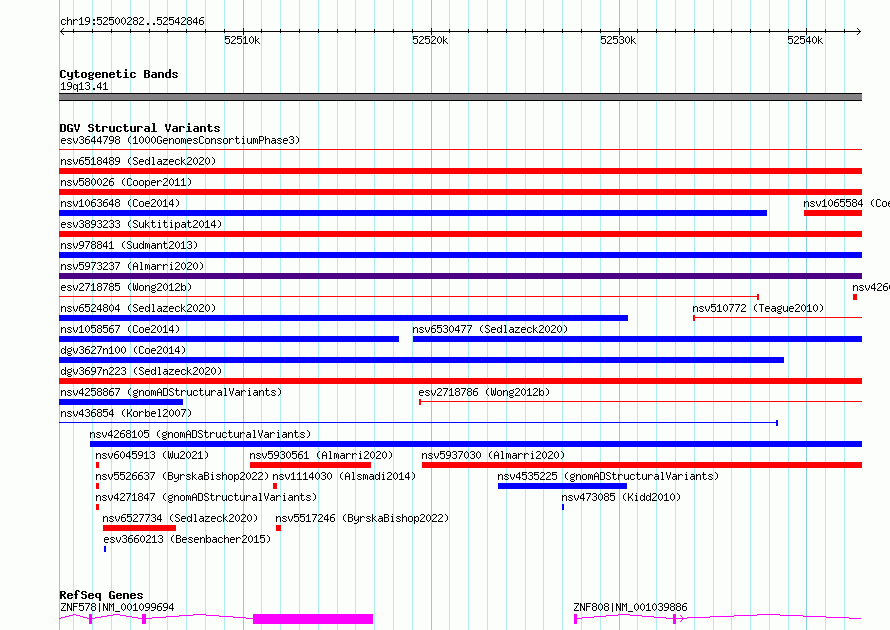Viewport: 890px width, 630px height.
Task: Select the blue bar under nsv4535225
Action: coord(562,486)
